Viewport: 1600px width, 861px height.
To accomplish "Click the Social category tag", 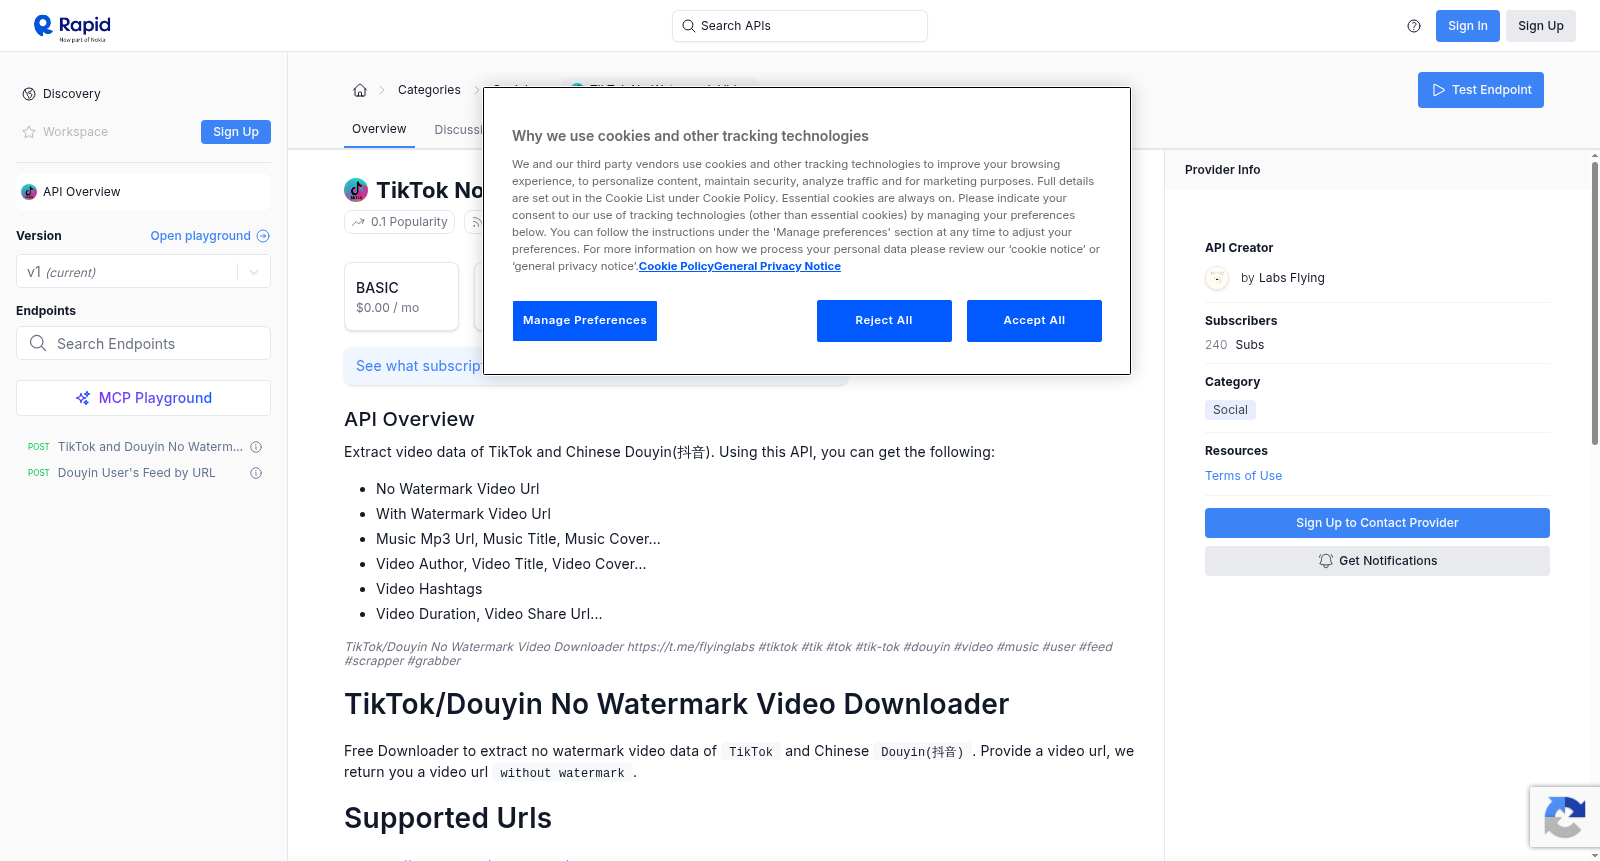I will click(1230, 410).
